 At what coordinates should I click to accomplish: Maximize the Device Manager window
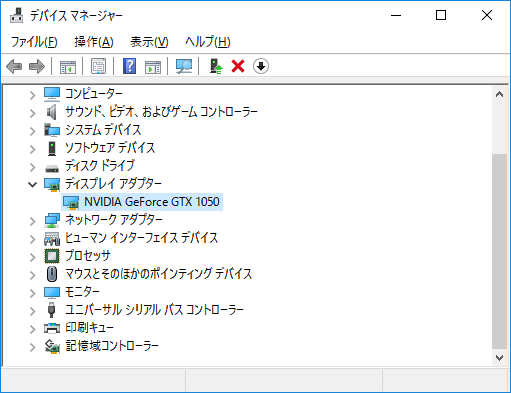point(441,15)
